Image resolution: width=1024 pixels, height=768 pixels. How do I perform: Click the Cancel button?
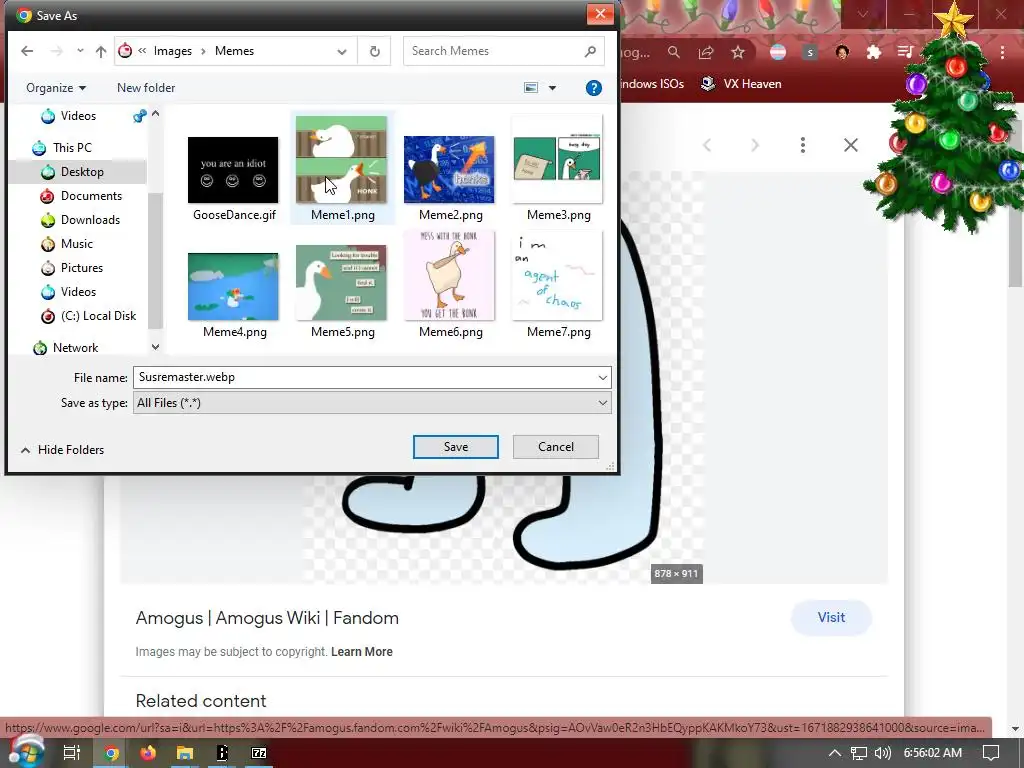(556, 447)
